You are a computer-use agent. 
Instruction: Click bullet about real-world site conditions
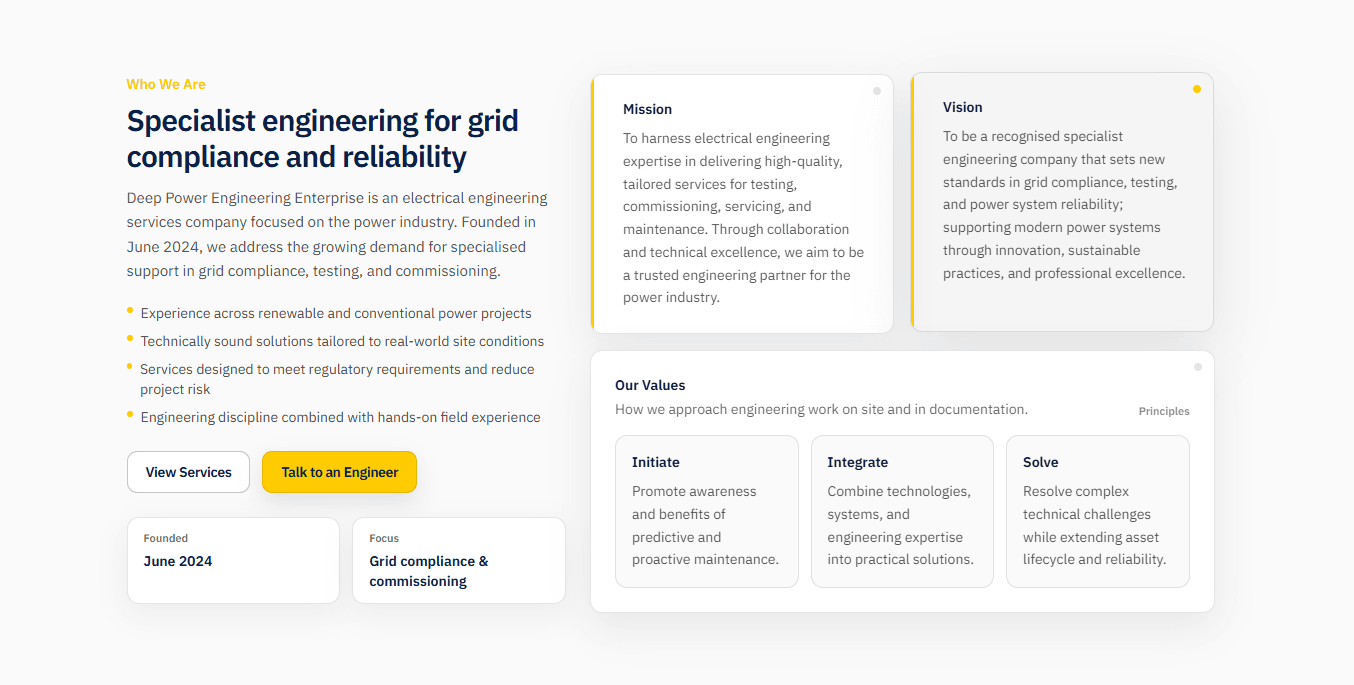[x=342, y=341]
